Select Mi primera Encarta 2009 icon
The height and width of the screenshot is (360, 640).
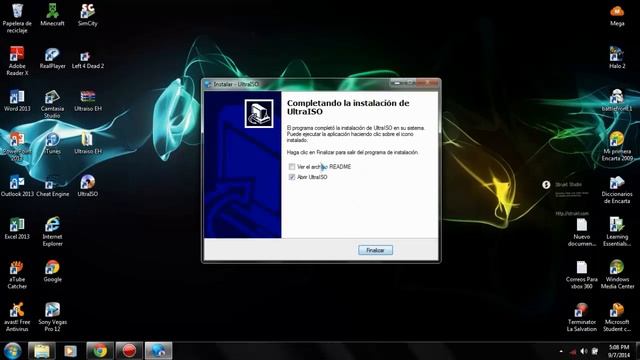617,147
